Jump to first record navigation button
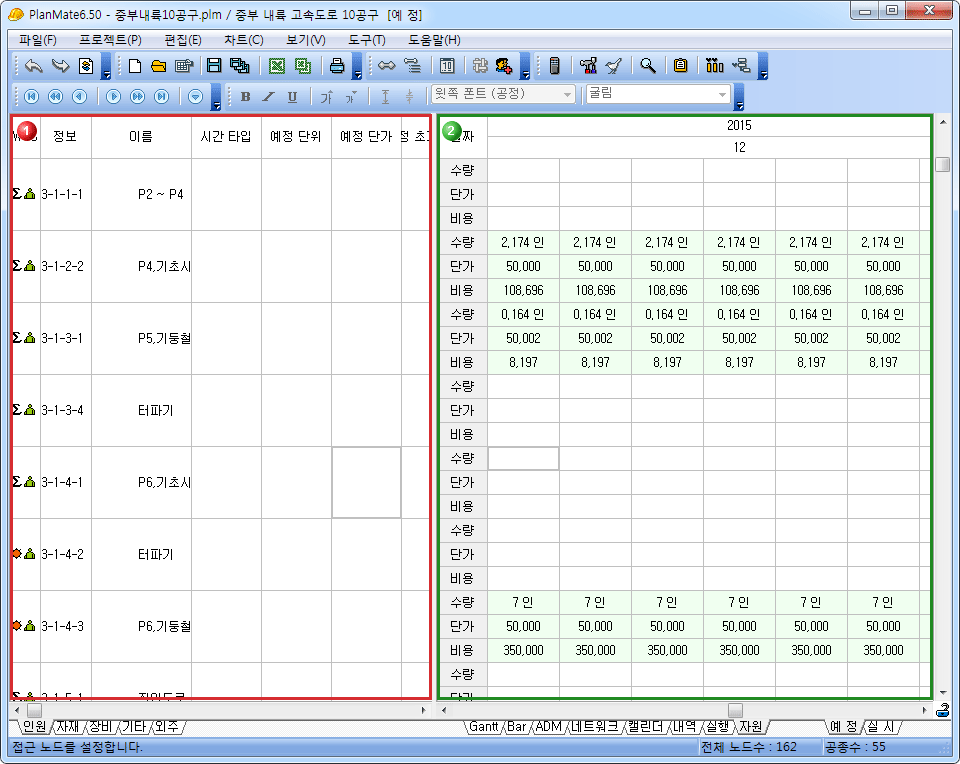960x764 pixels. click(x=31, y=97)
